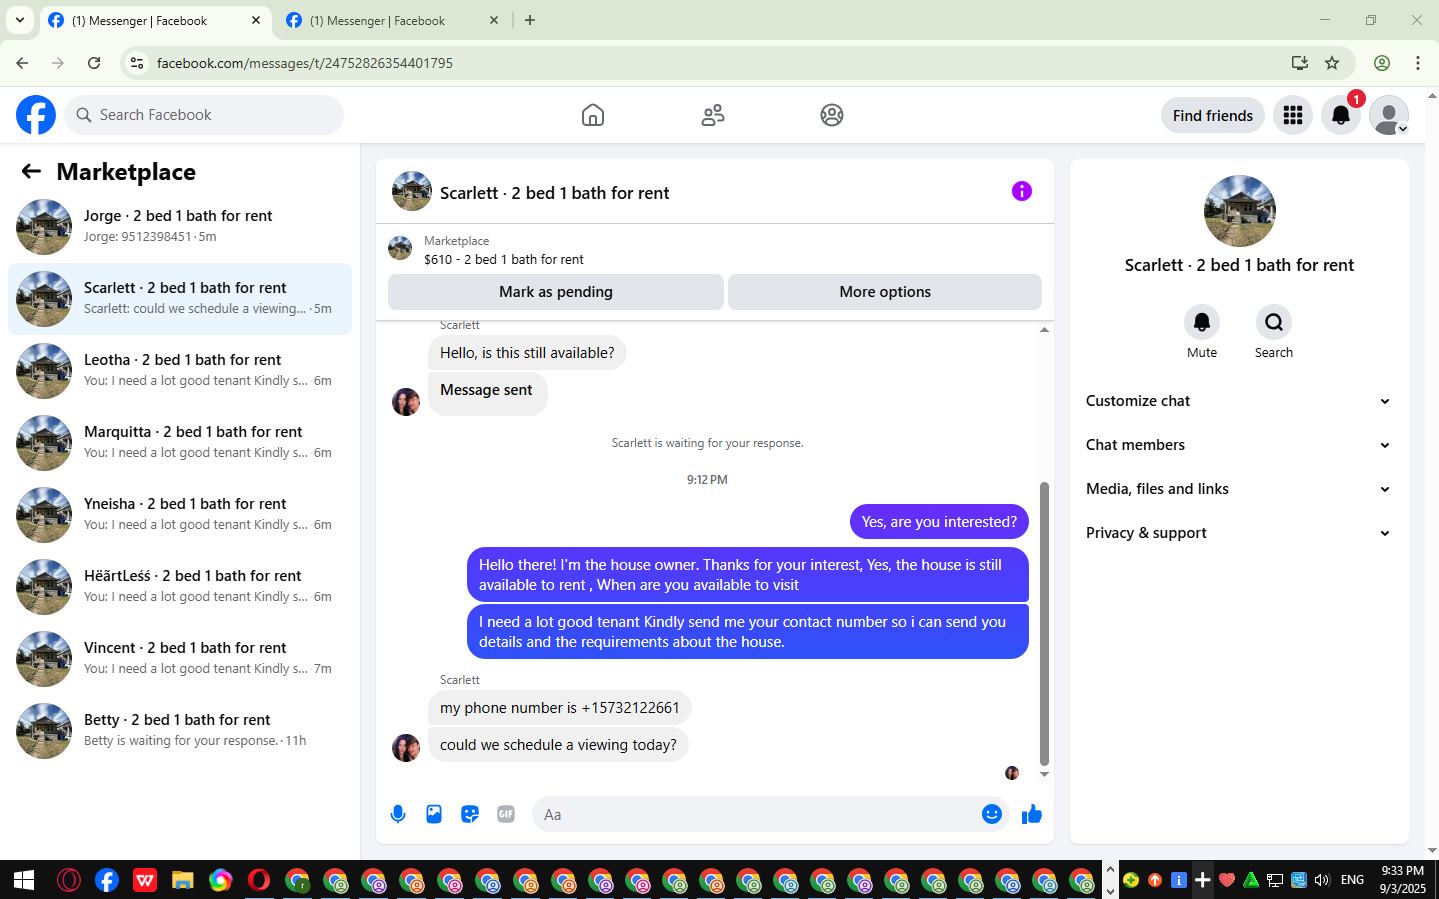Open Betty's conversation
The height and width of the screenshot is (899, 1439).
[180, 731]
